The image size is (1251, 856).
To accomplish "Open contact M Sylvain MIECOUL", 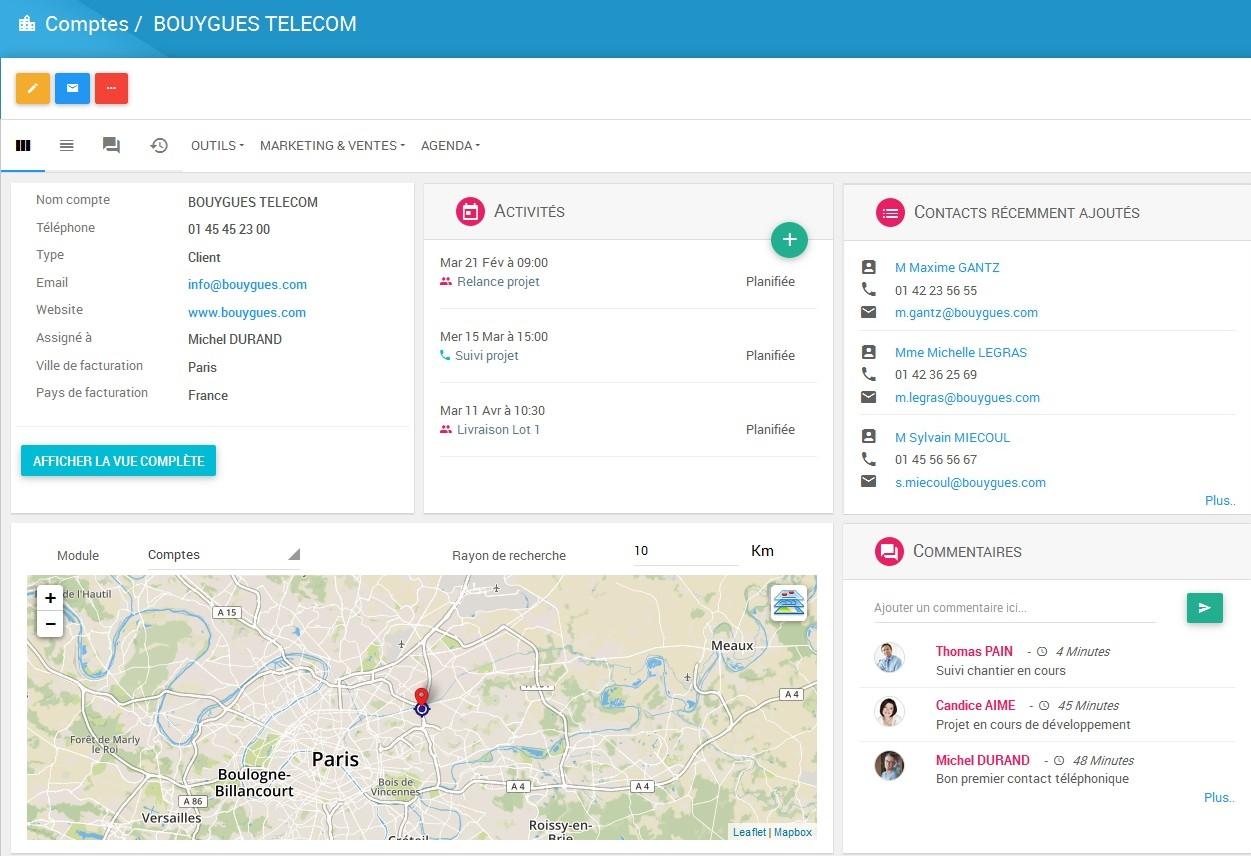I will point(952,438).
